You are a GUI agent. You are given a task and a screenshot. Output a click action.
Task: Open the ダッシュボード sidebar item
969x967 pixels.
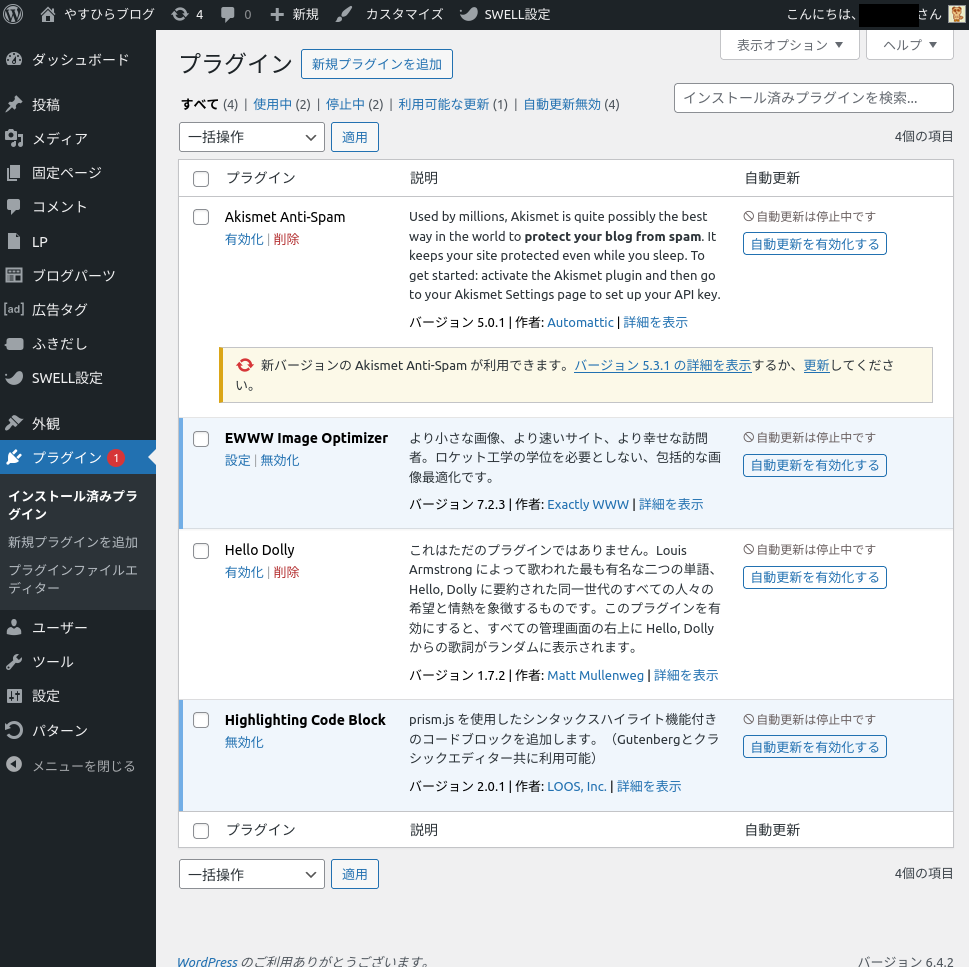[80, 60]
